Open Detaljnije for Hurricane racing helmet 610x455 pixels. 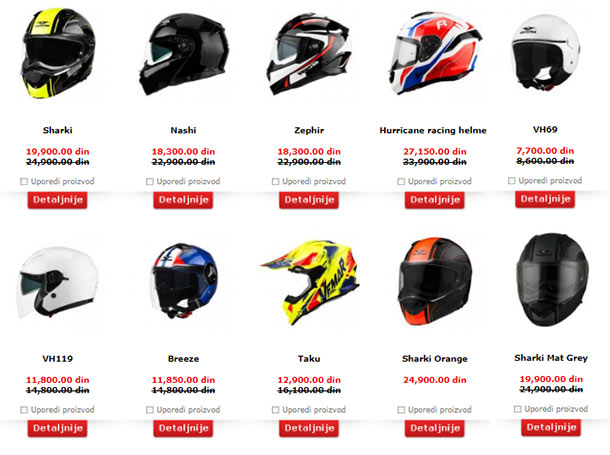pos(435,200)
